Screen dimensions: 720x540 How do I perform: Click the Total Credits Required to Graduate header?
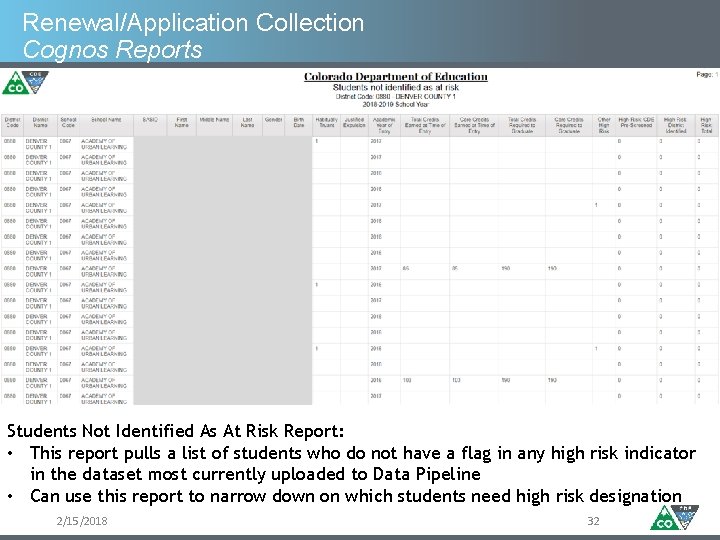click(522, 125)
